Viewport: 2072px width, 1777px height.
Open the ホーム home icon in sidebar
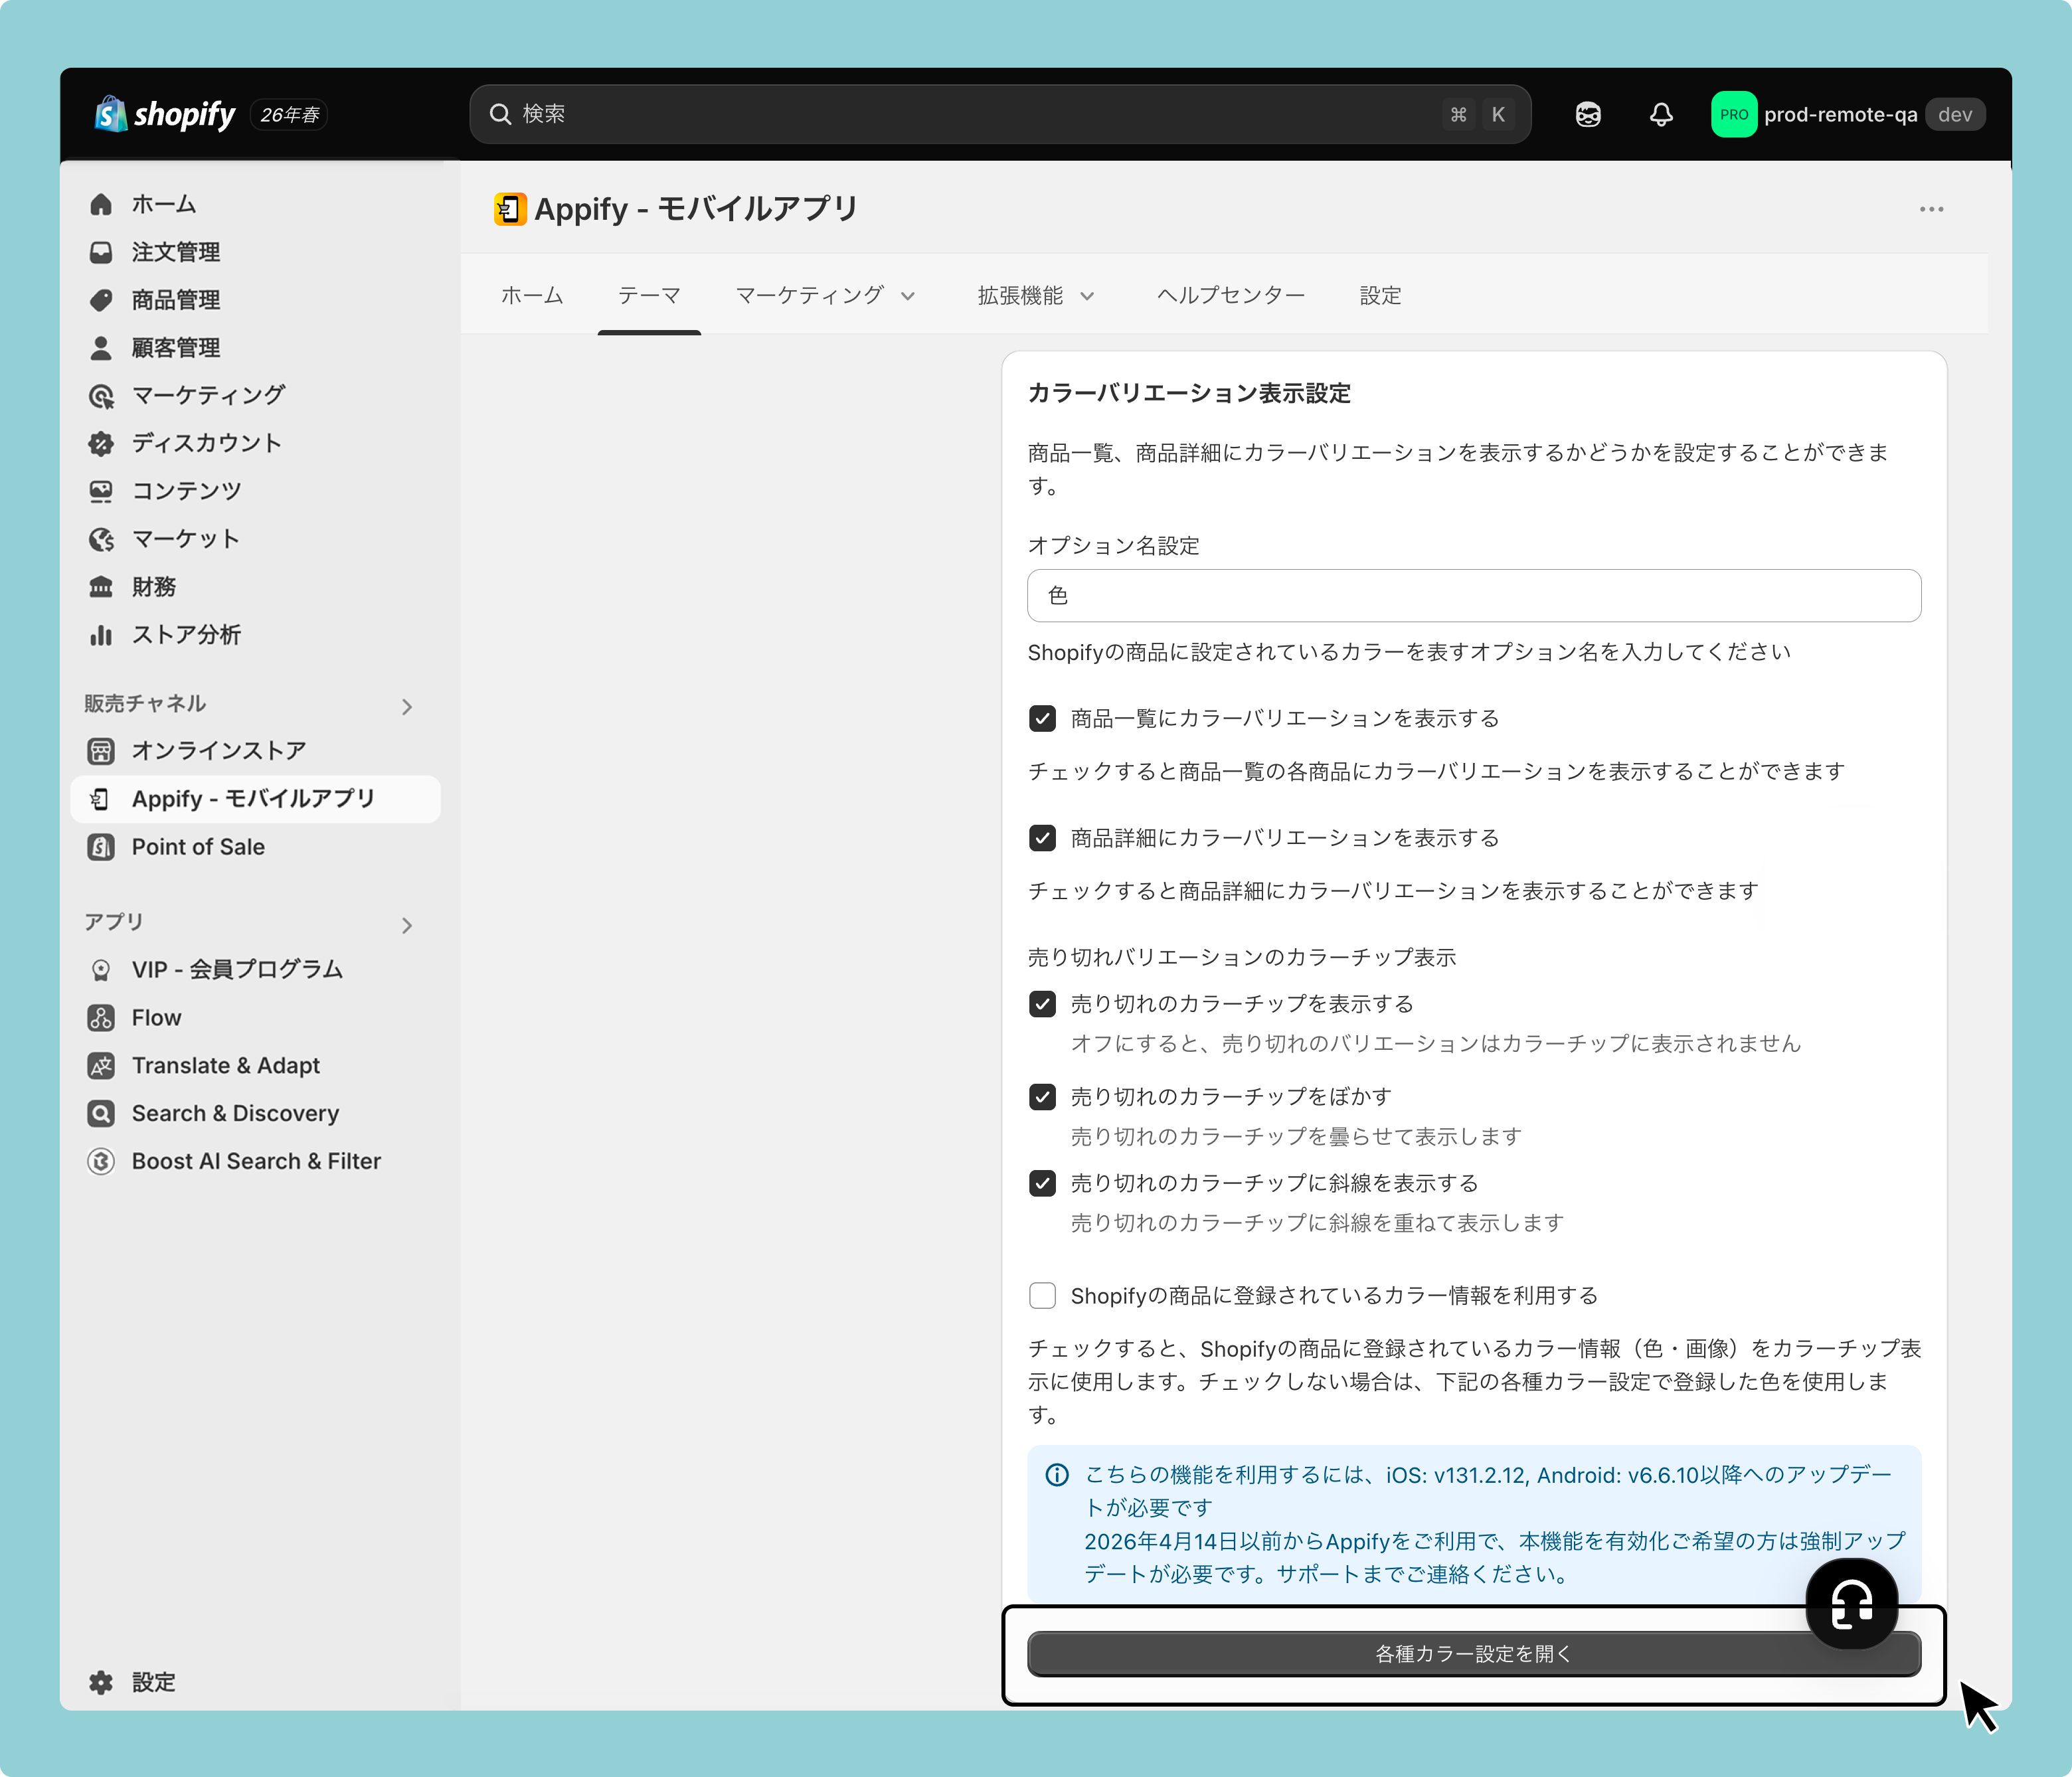point(101,204)
